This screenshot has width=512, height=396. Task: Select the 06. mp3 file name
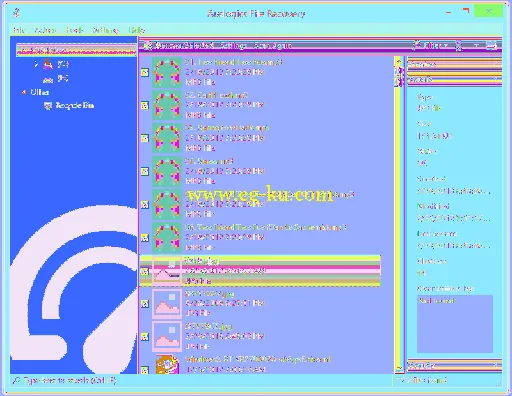tap(265, 227)
